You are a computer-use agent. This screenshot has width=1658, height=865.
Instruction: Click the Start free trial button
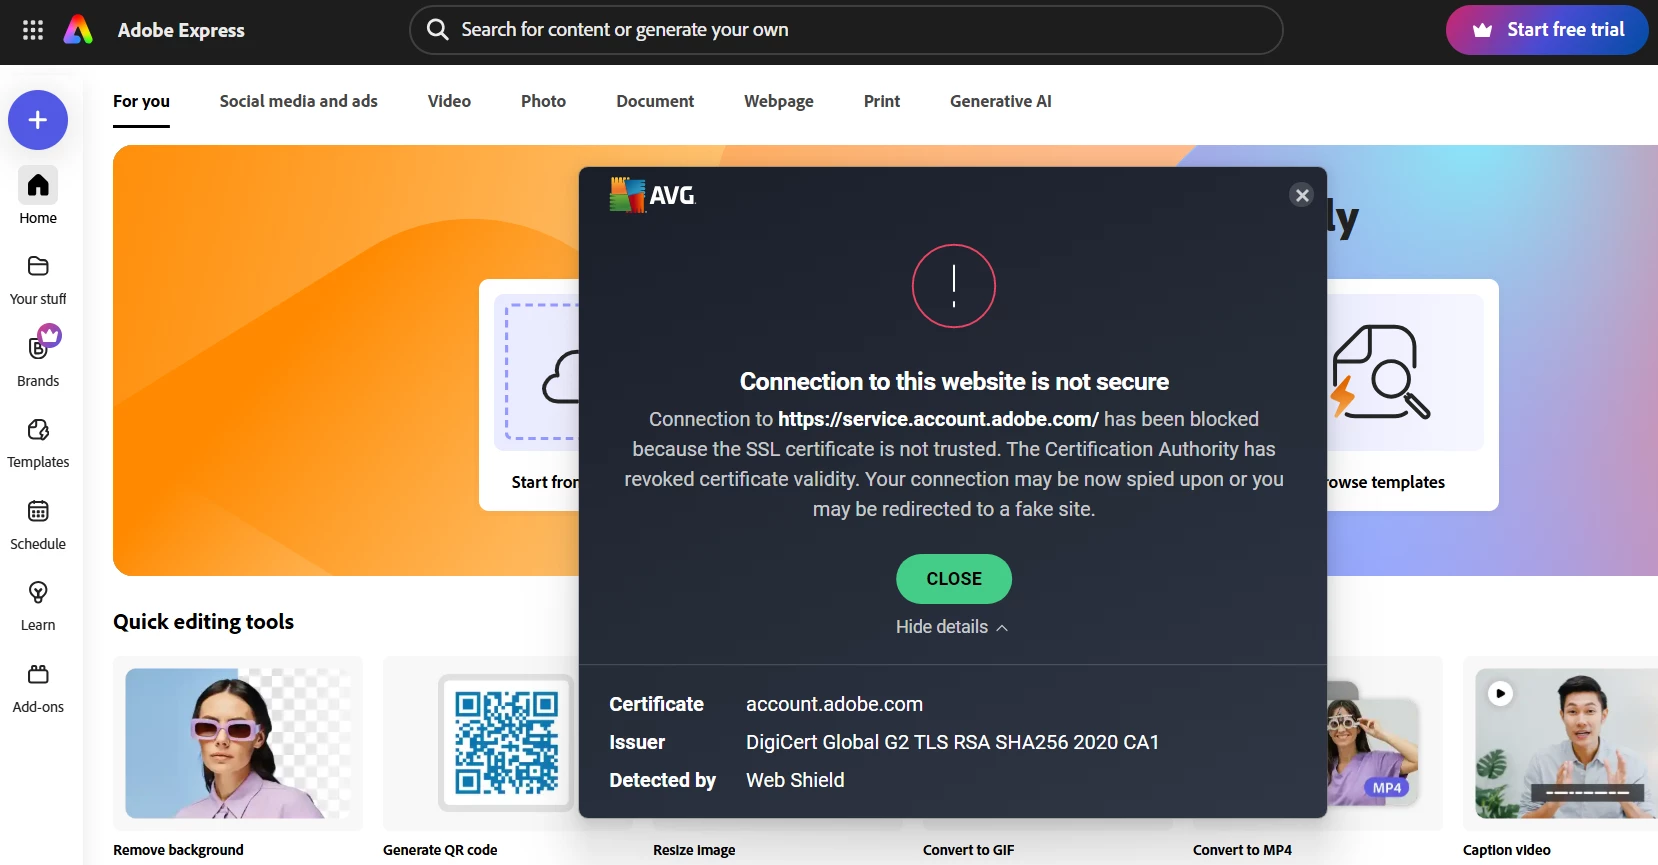click(1546, 30)
